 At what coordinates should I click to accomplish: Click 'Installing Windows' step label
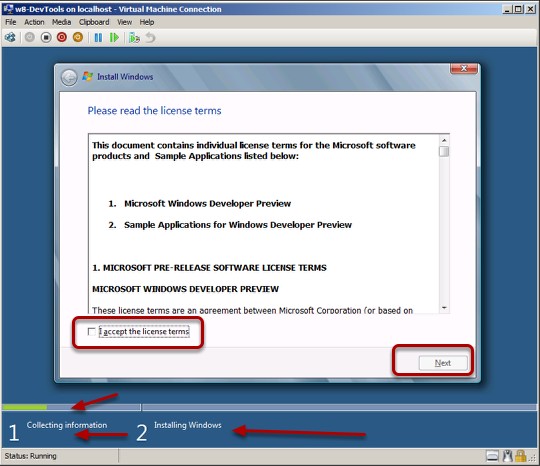[x=188, y=425]
